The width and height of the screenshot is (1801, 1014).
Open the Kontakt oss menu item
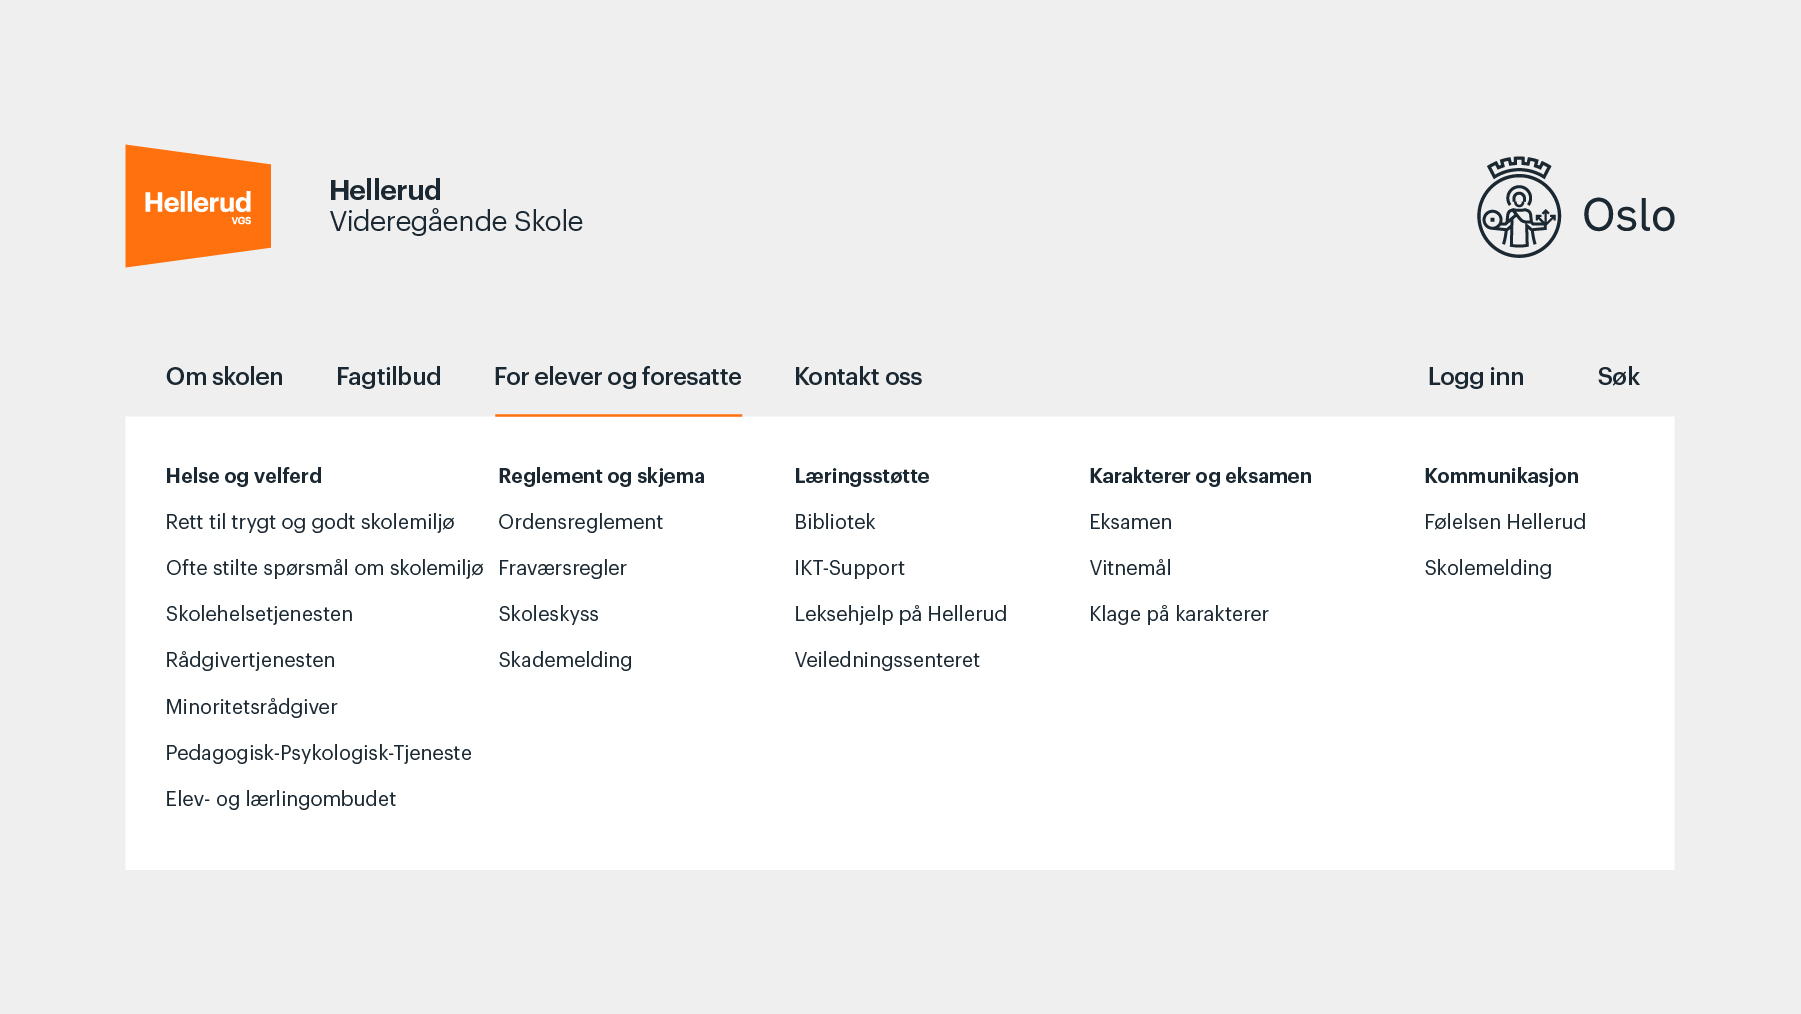tap(858, 377)
